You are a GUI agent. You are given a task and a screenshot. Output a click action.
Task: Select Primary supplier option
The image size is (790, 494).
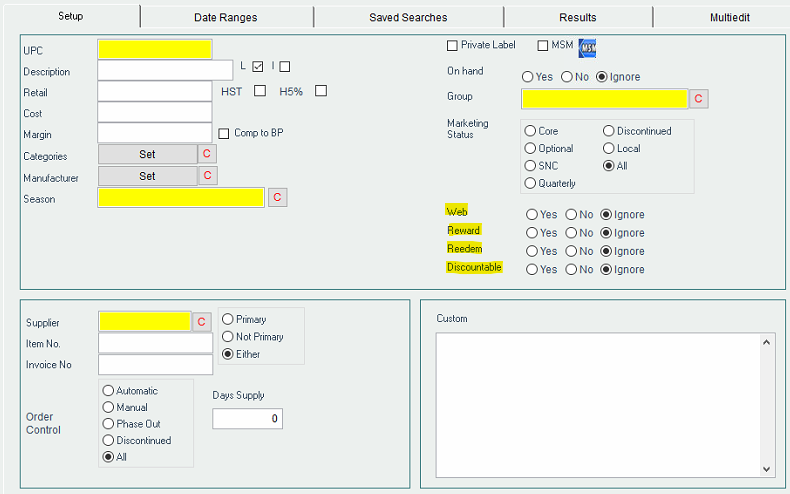coord(228,320)
